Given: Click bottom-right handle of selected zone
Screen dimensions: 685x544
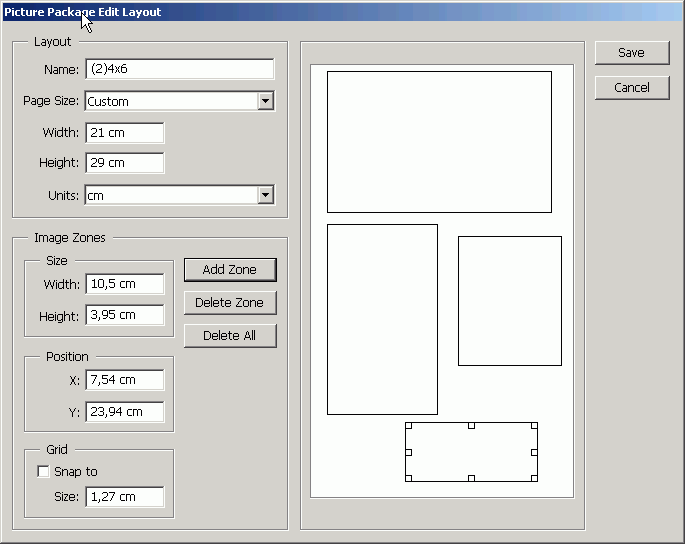Looking at the screenshot, I should (534, 478).
